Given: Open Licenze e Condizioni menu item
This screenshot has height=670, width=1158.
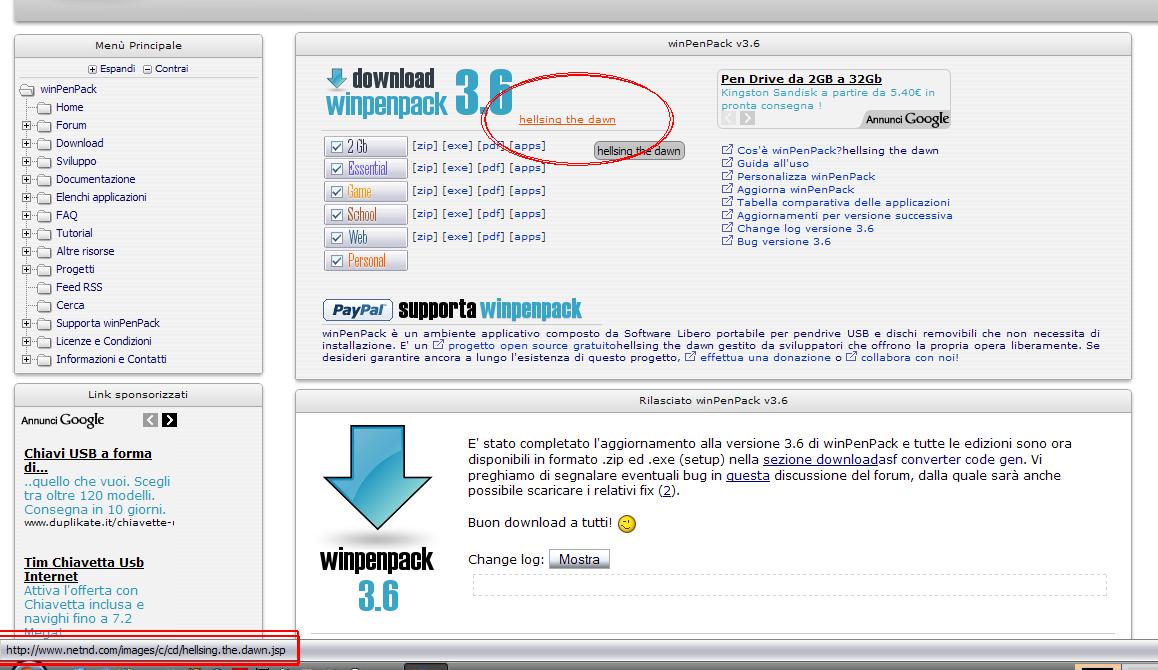Looking at the screenshot, I should [x=103, y=341].
